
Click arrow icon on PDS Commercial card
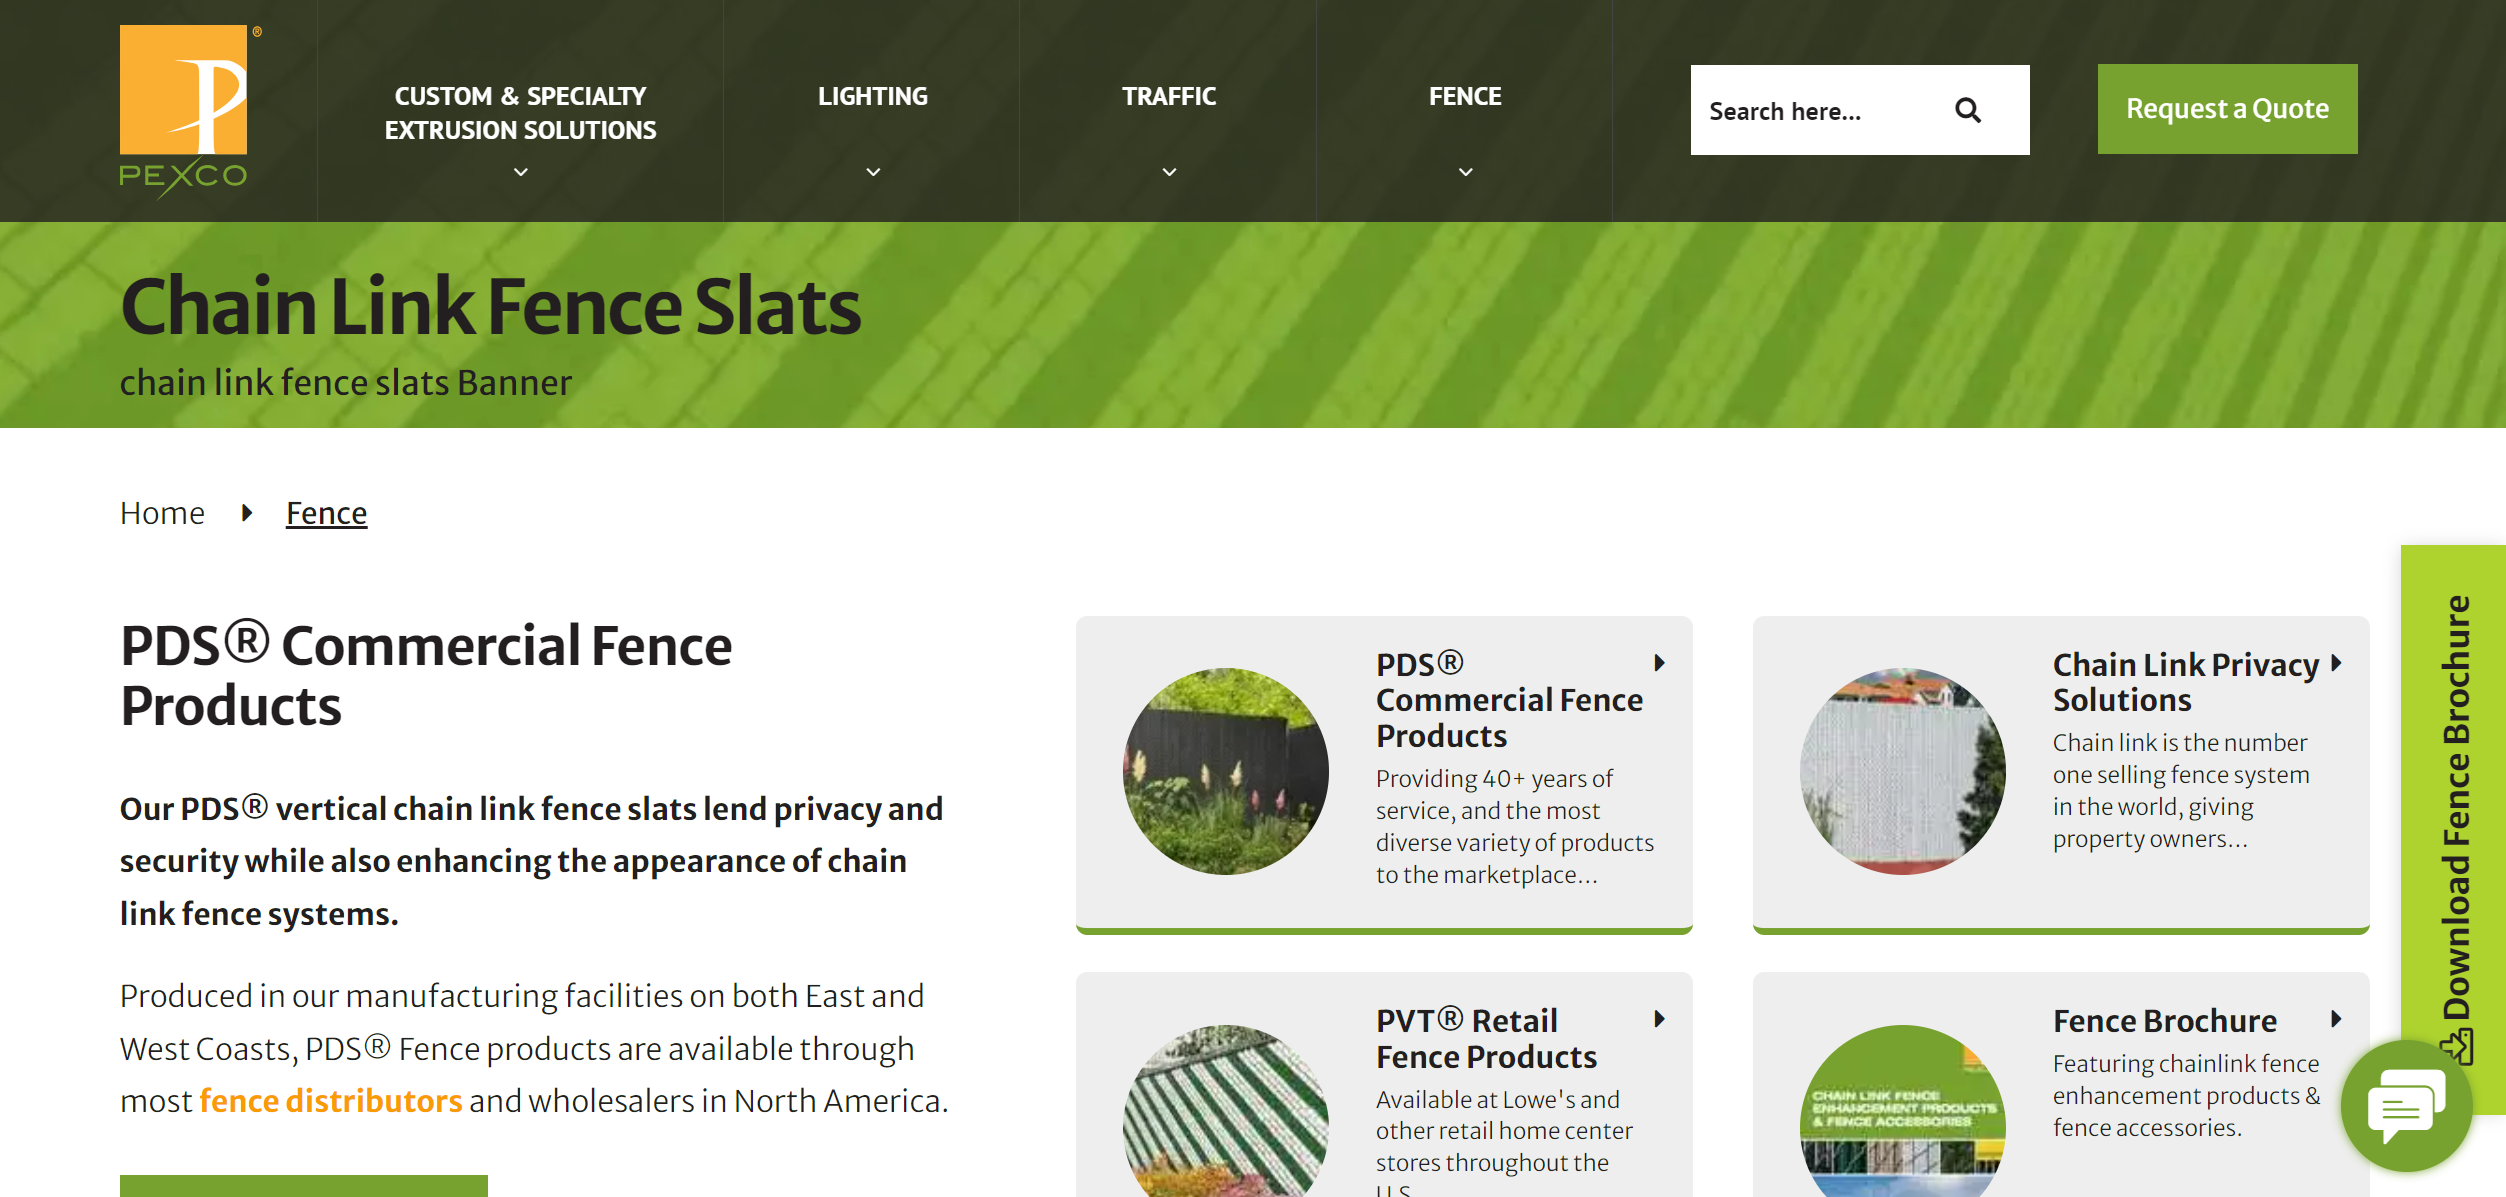(1659, 663)
